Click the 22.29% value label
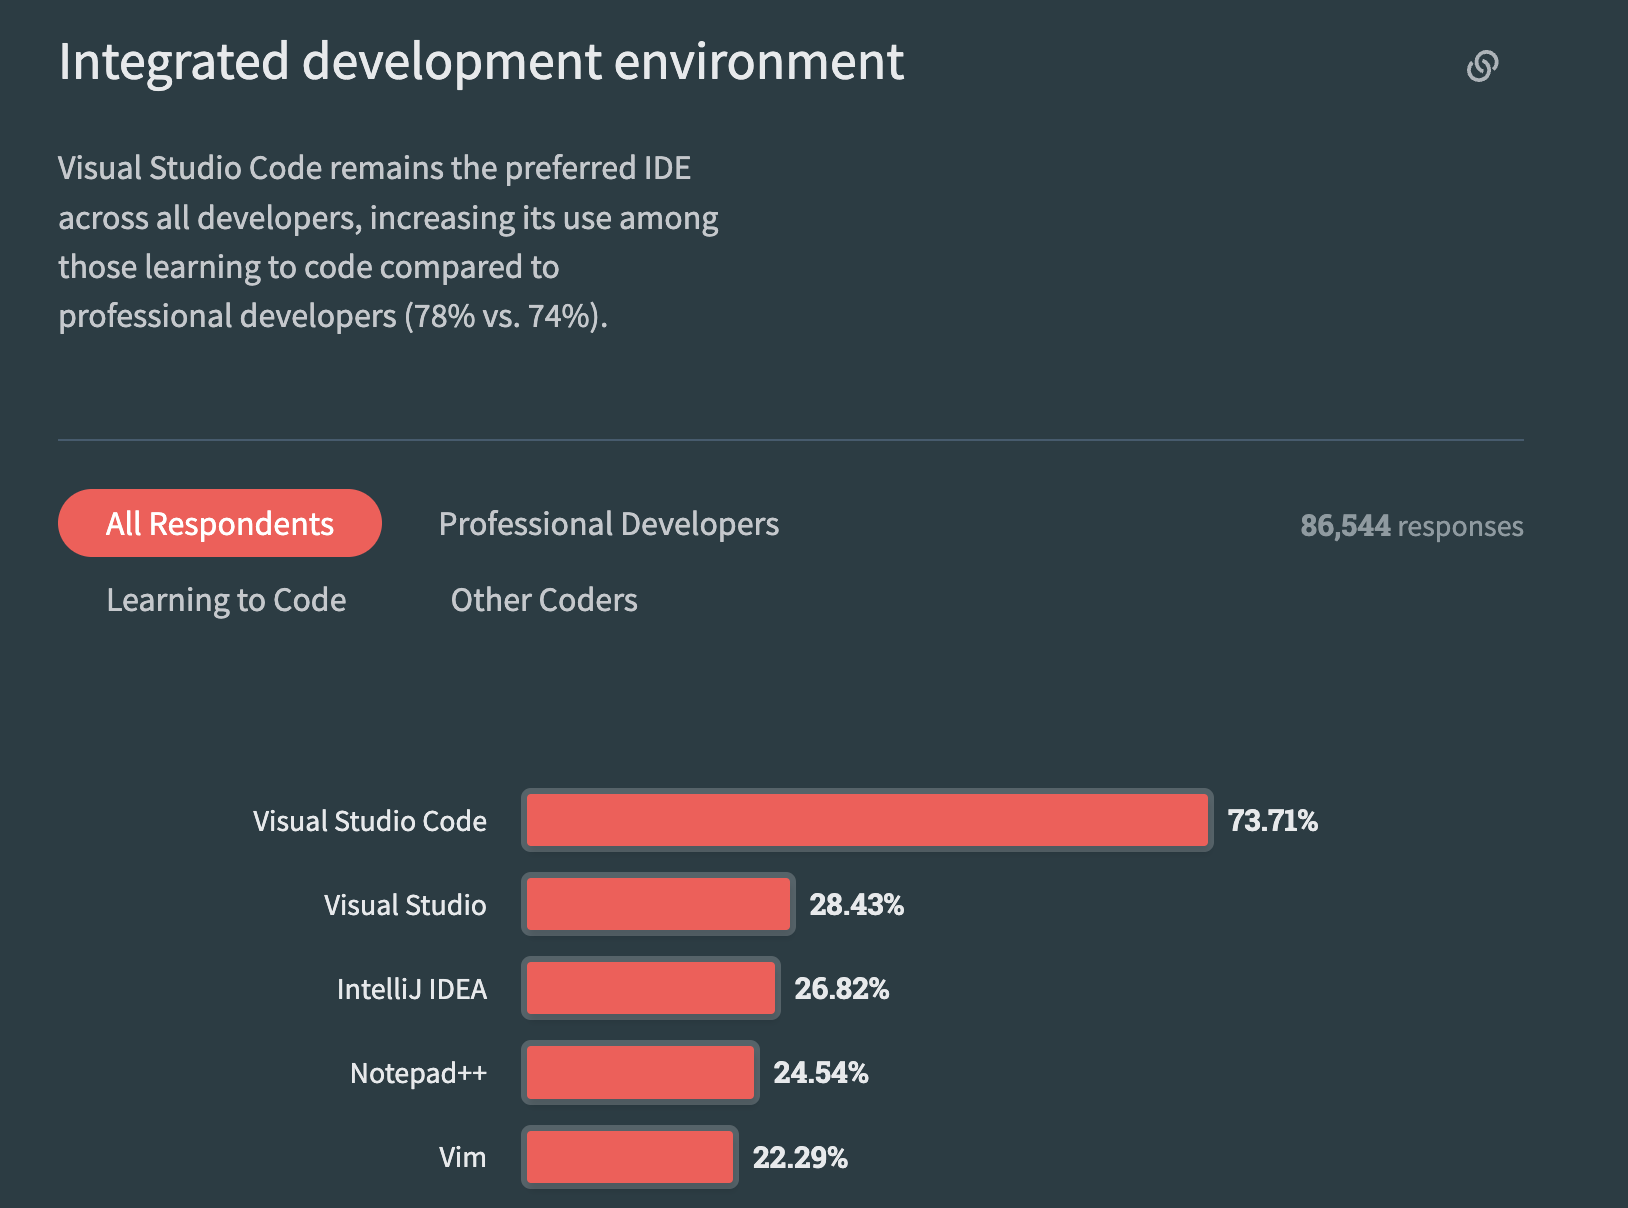Image resolution: width=1628 pixels, height=1208 pixels. pyautogui.click(x=800, y=1158)
